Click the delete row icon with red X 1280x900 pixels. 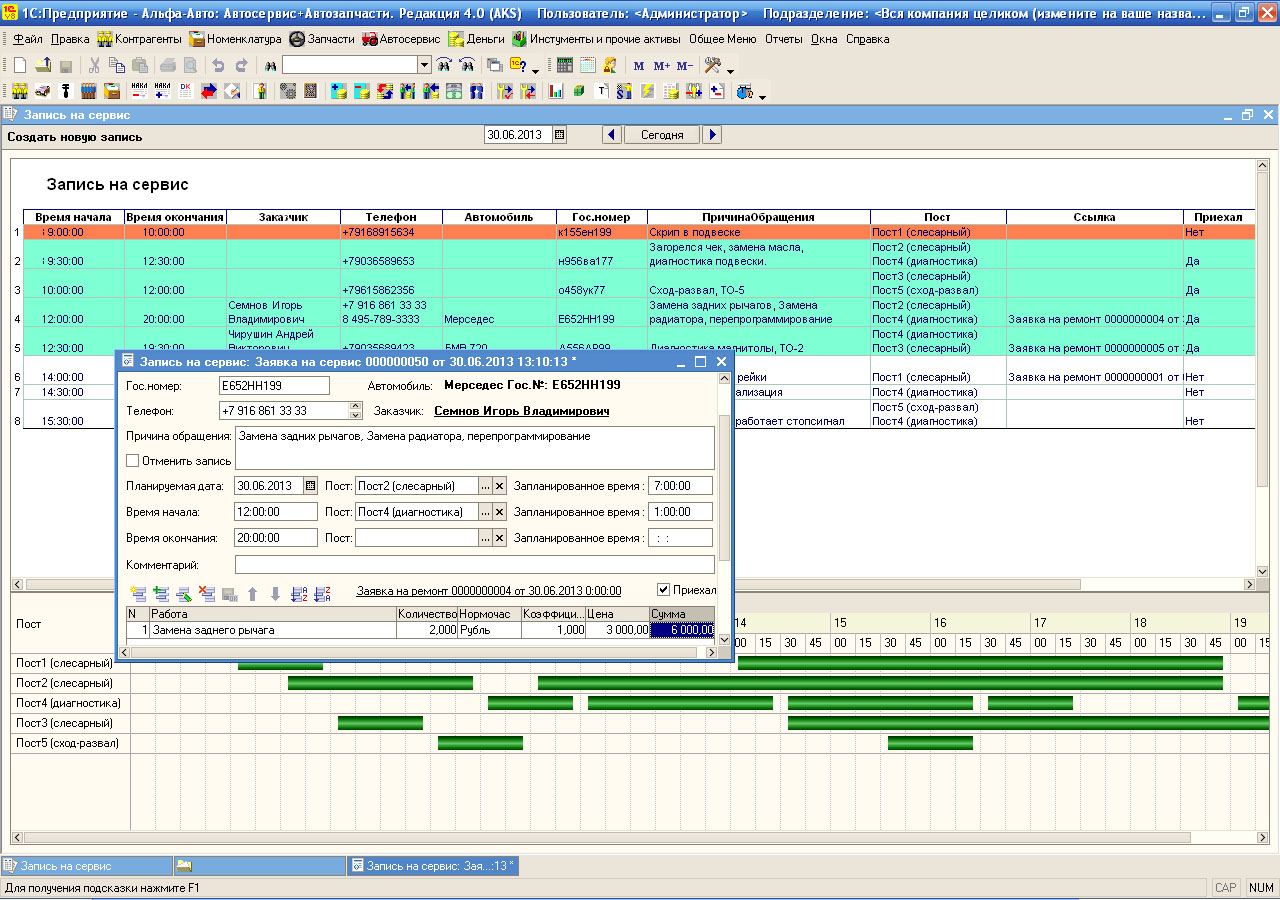(207, 593)
